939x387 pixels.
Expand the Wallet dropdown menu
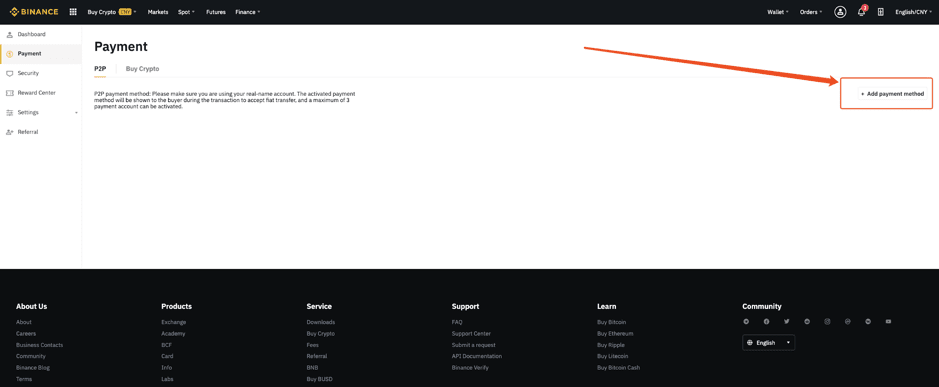[x=777, y=12]
